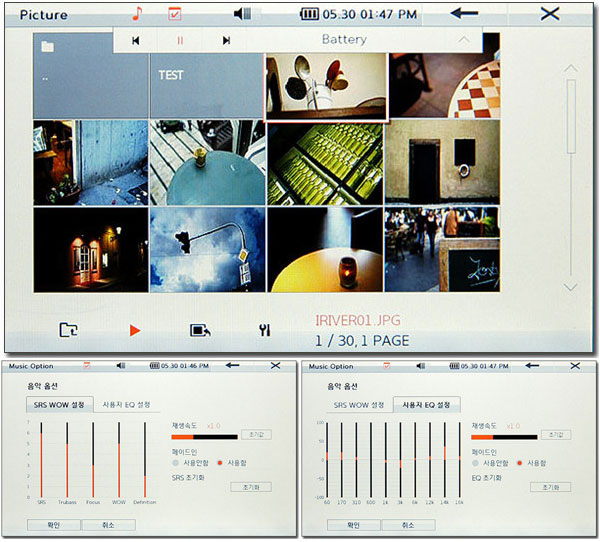
Task: Select the wall with dark doorway thumbnail
Action: click(x=442, y=162)
